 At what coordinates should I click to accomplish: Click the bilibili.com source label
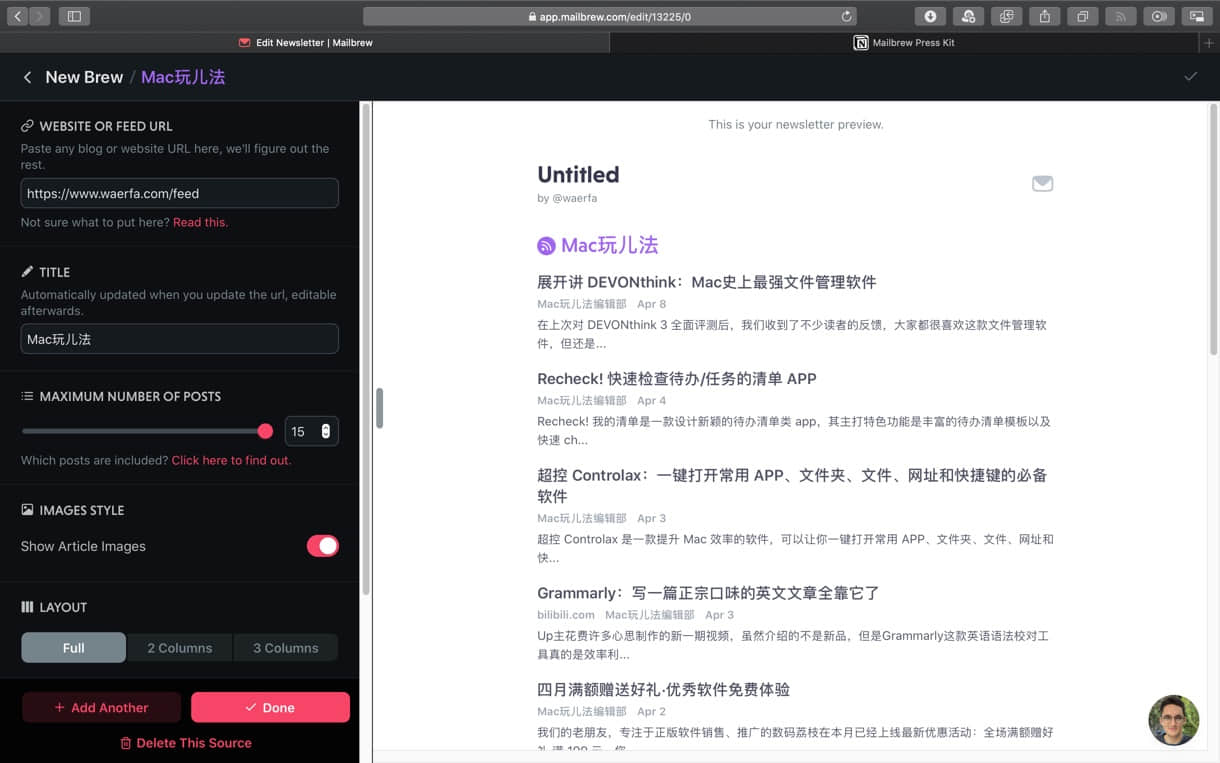(566, 615)
